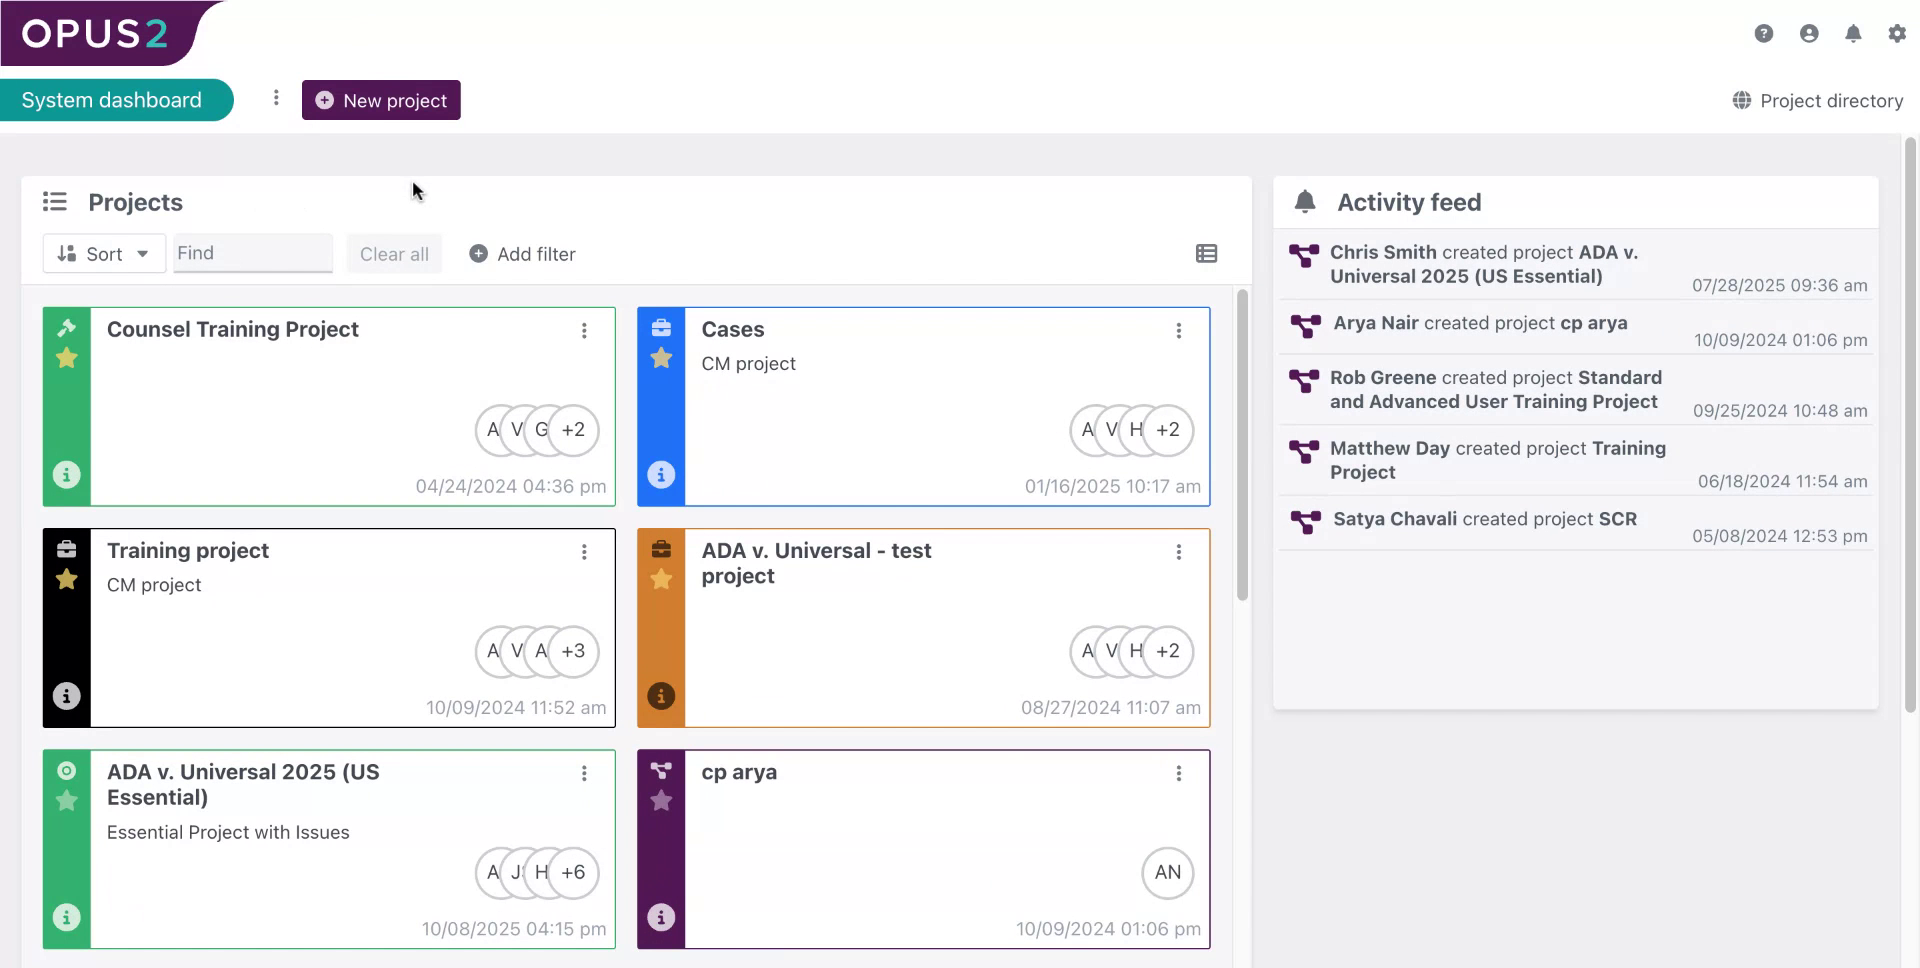This screenshot has width=1920, height=968.
Task: Toggle favorite star on cp arya project
Action: (x=661, y=801)
